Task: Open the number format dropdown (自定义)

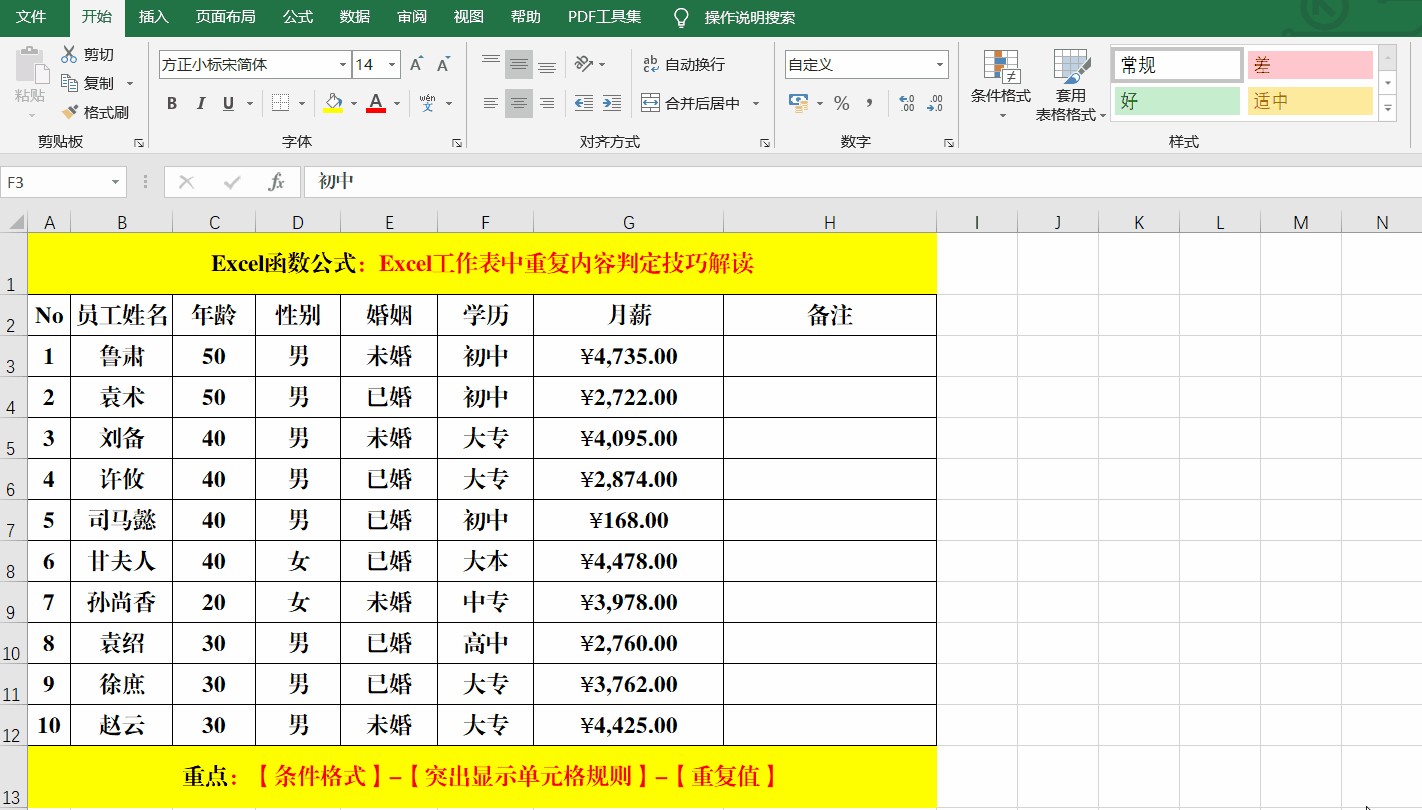Action: (940, 64)
